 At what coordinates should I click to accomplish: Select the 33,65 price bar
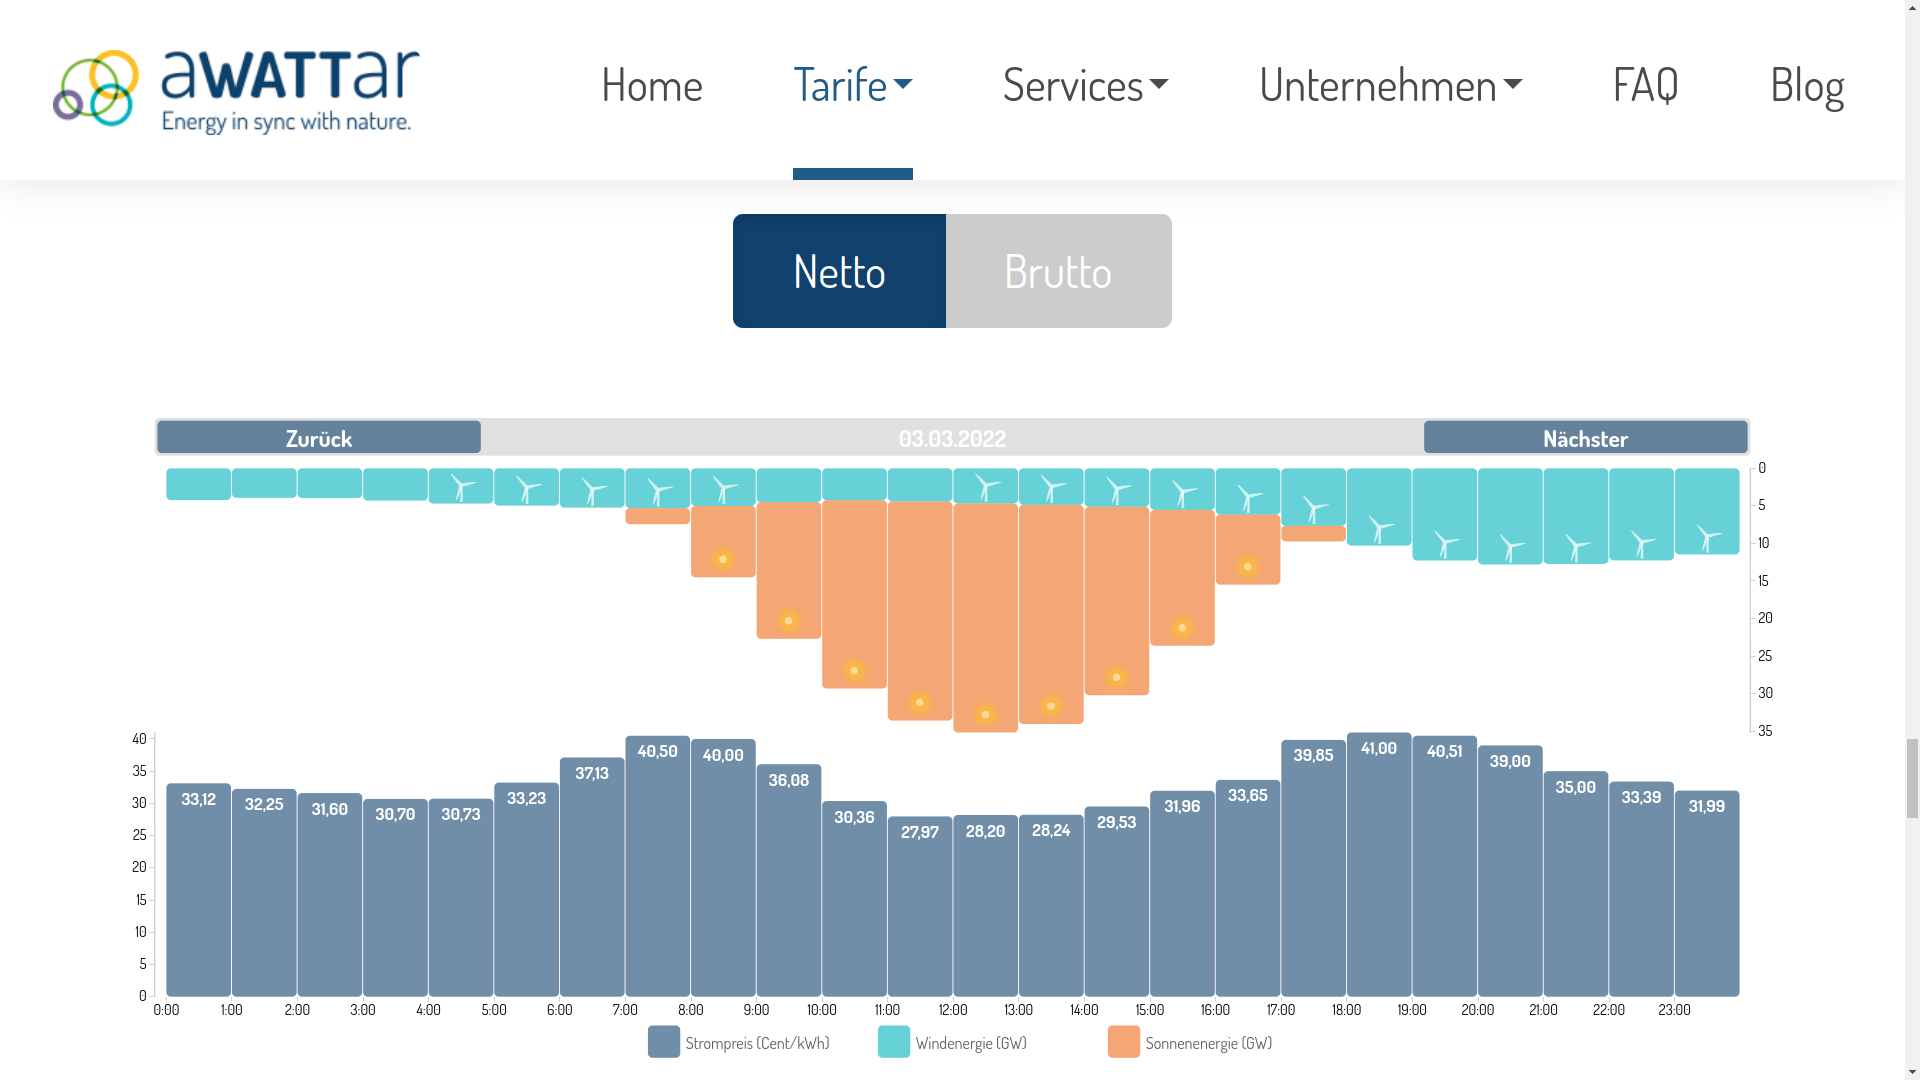1248,888
